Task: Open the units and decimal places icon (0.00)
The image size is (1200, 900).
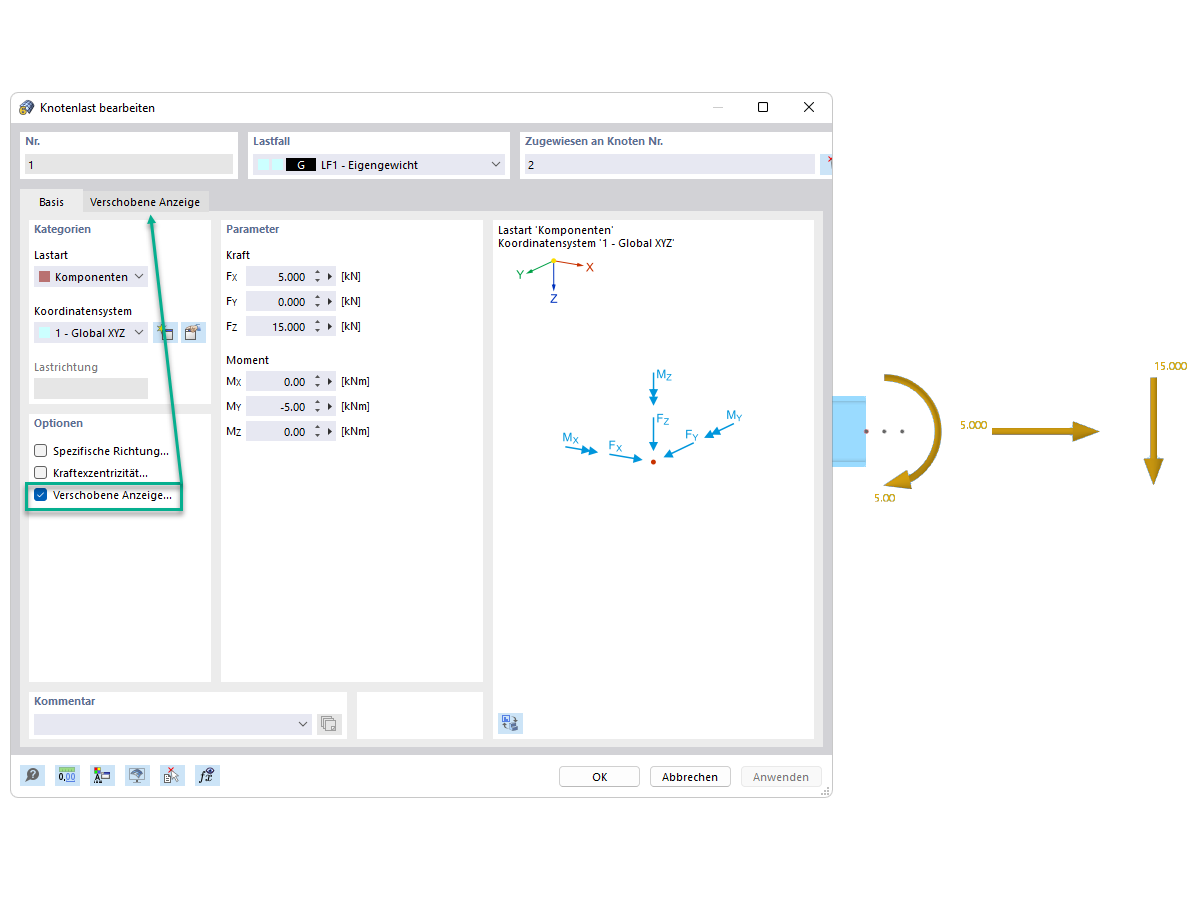Action: [x=67, y=775]
